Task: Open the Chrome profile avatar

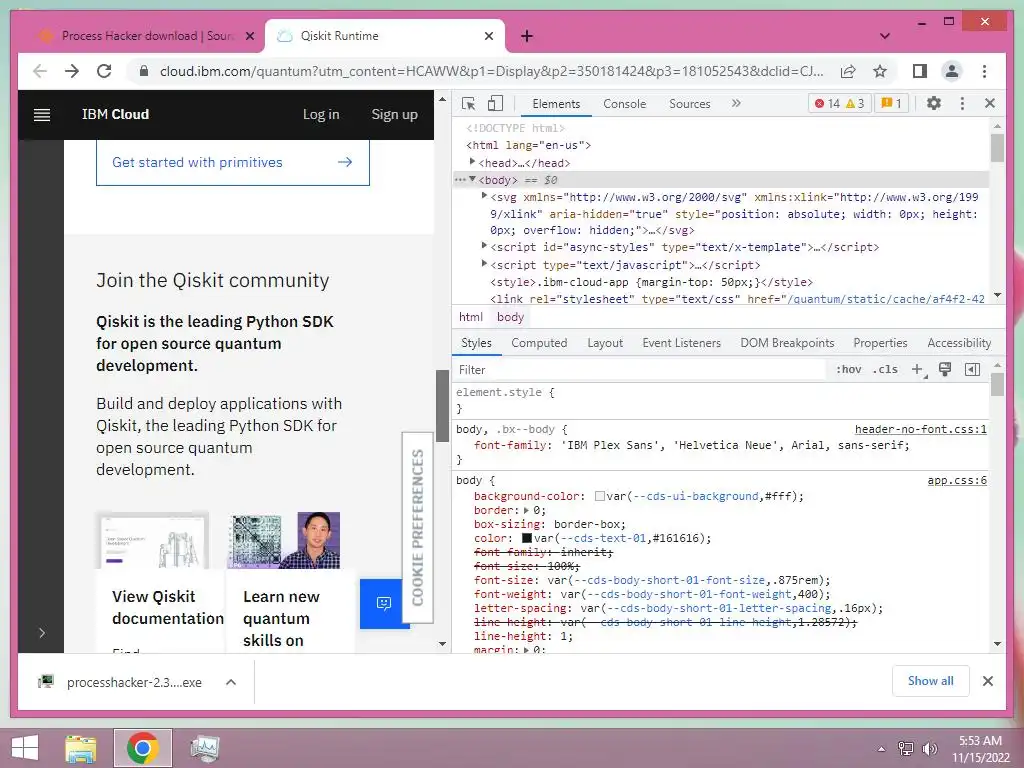Action: click(952, 71)
